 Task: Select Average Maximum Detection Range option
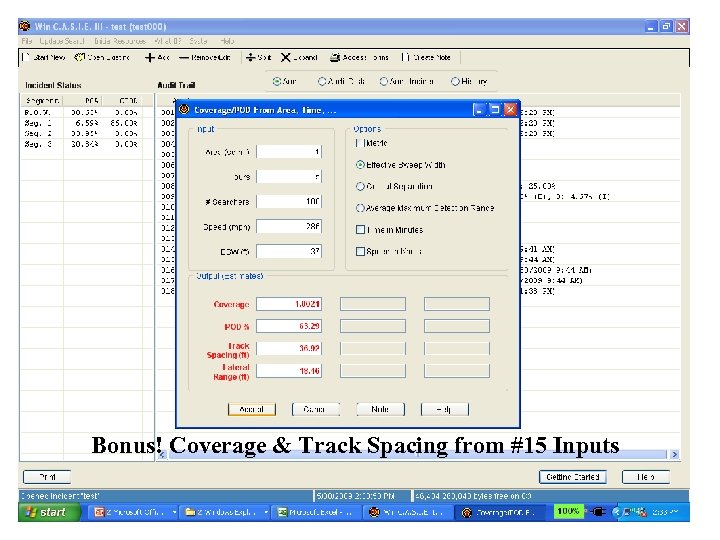360,208
